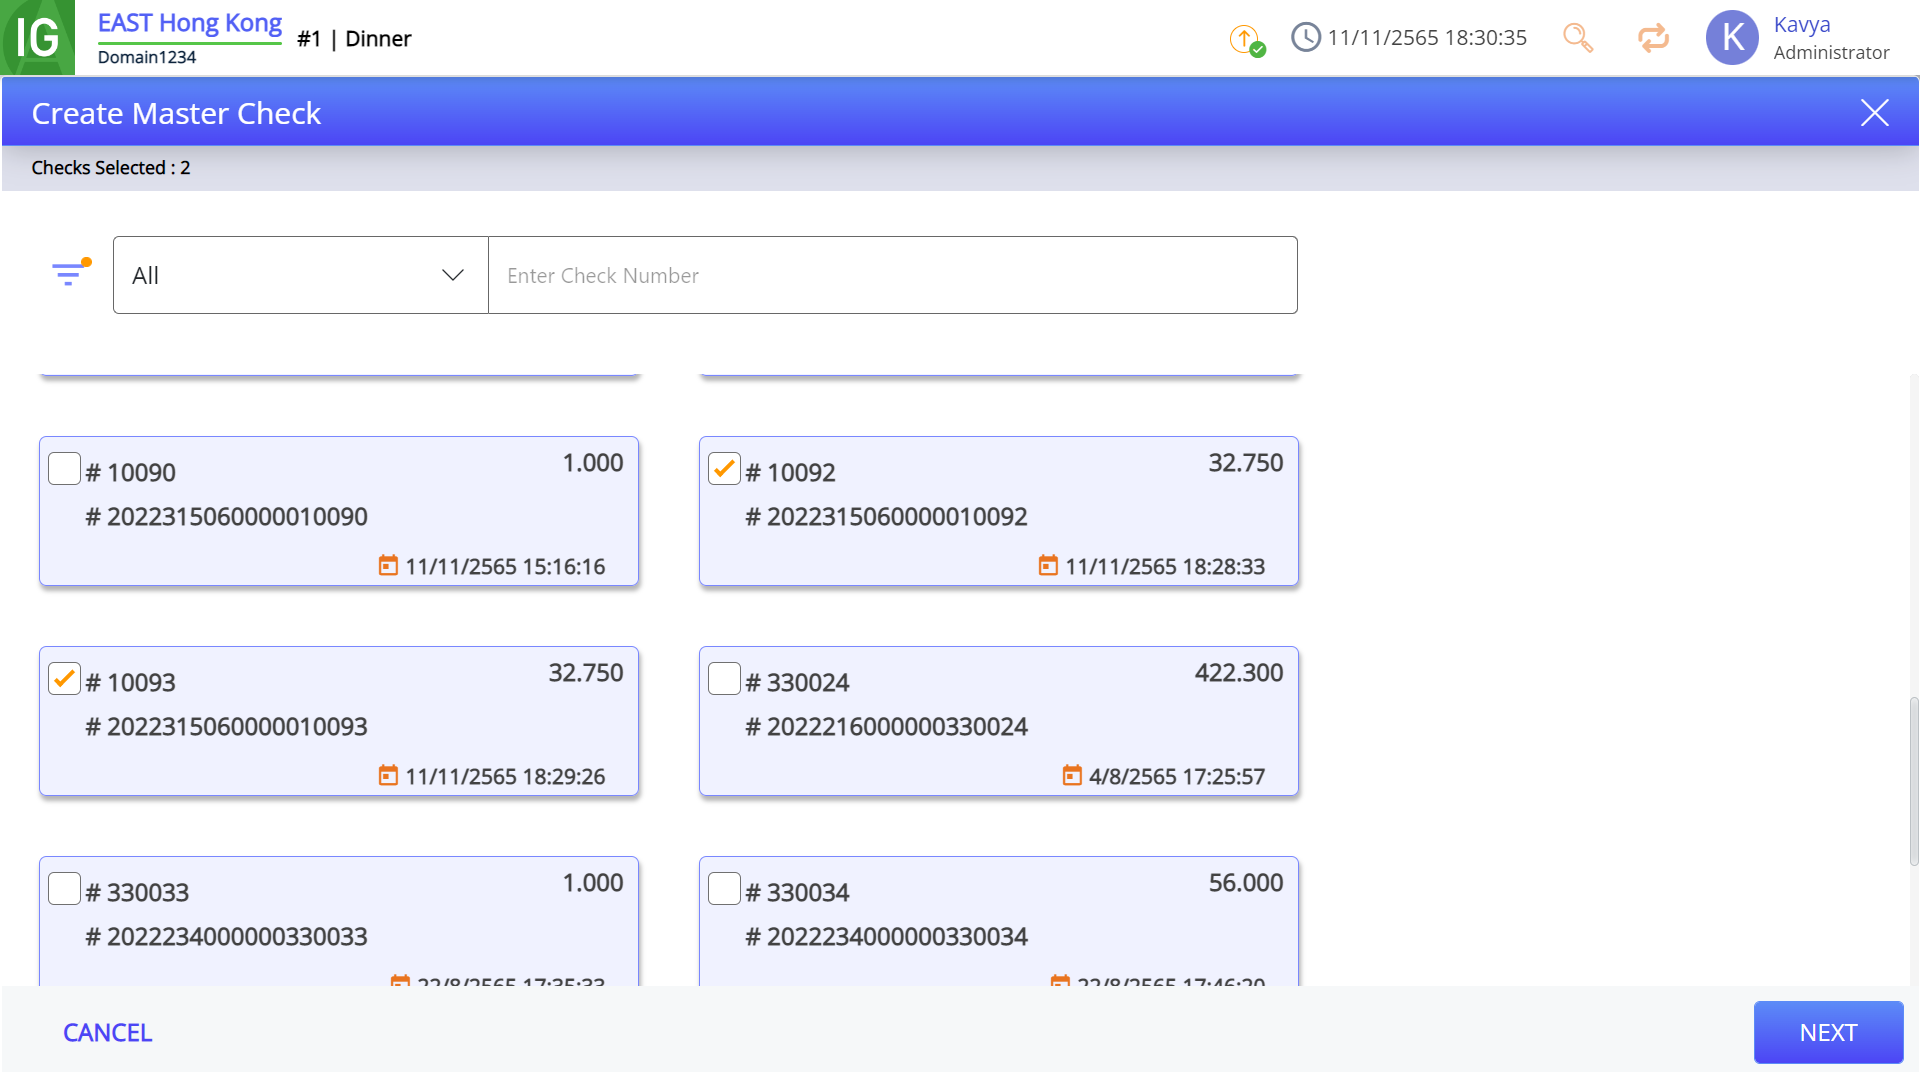The image size is (1920, 1072).
Task: Click #1 | Dinner meal period label
Action: (x=354, y=39)
